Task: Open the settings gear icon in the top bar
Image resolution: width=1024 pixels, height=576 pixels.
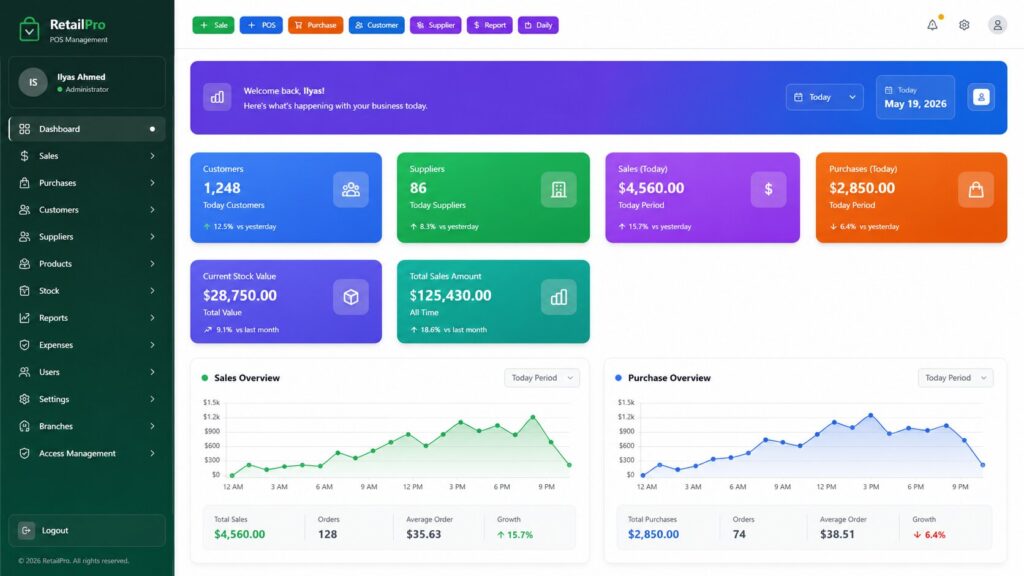Action: tap(964, 25)
